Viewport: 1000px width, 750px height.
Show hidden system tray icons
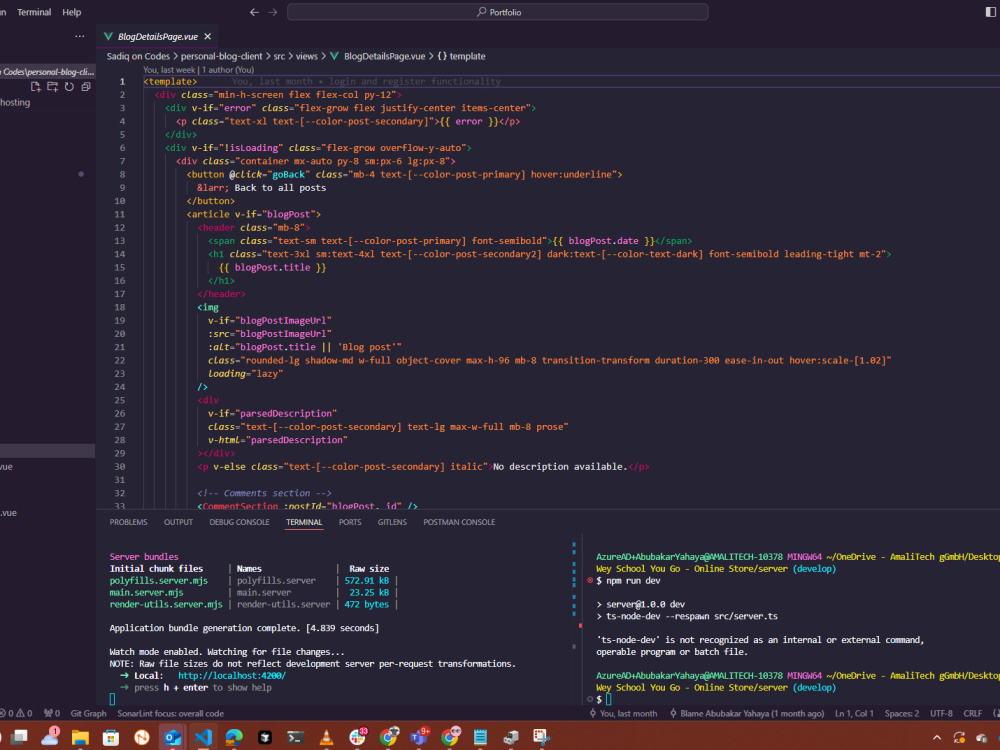click(937, 738)
